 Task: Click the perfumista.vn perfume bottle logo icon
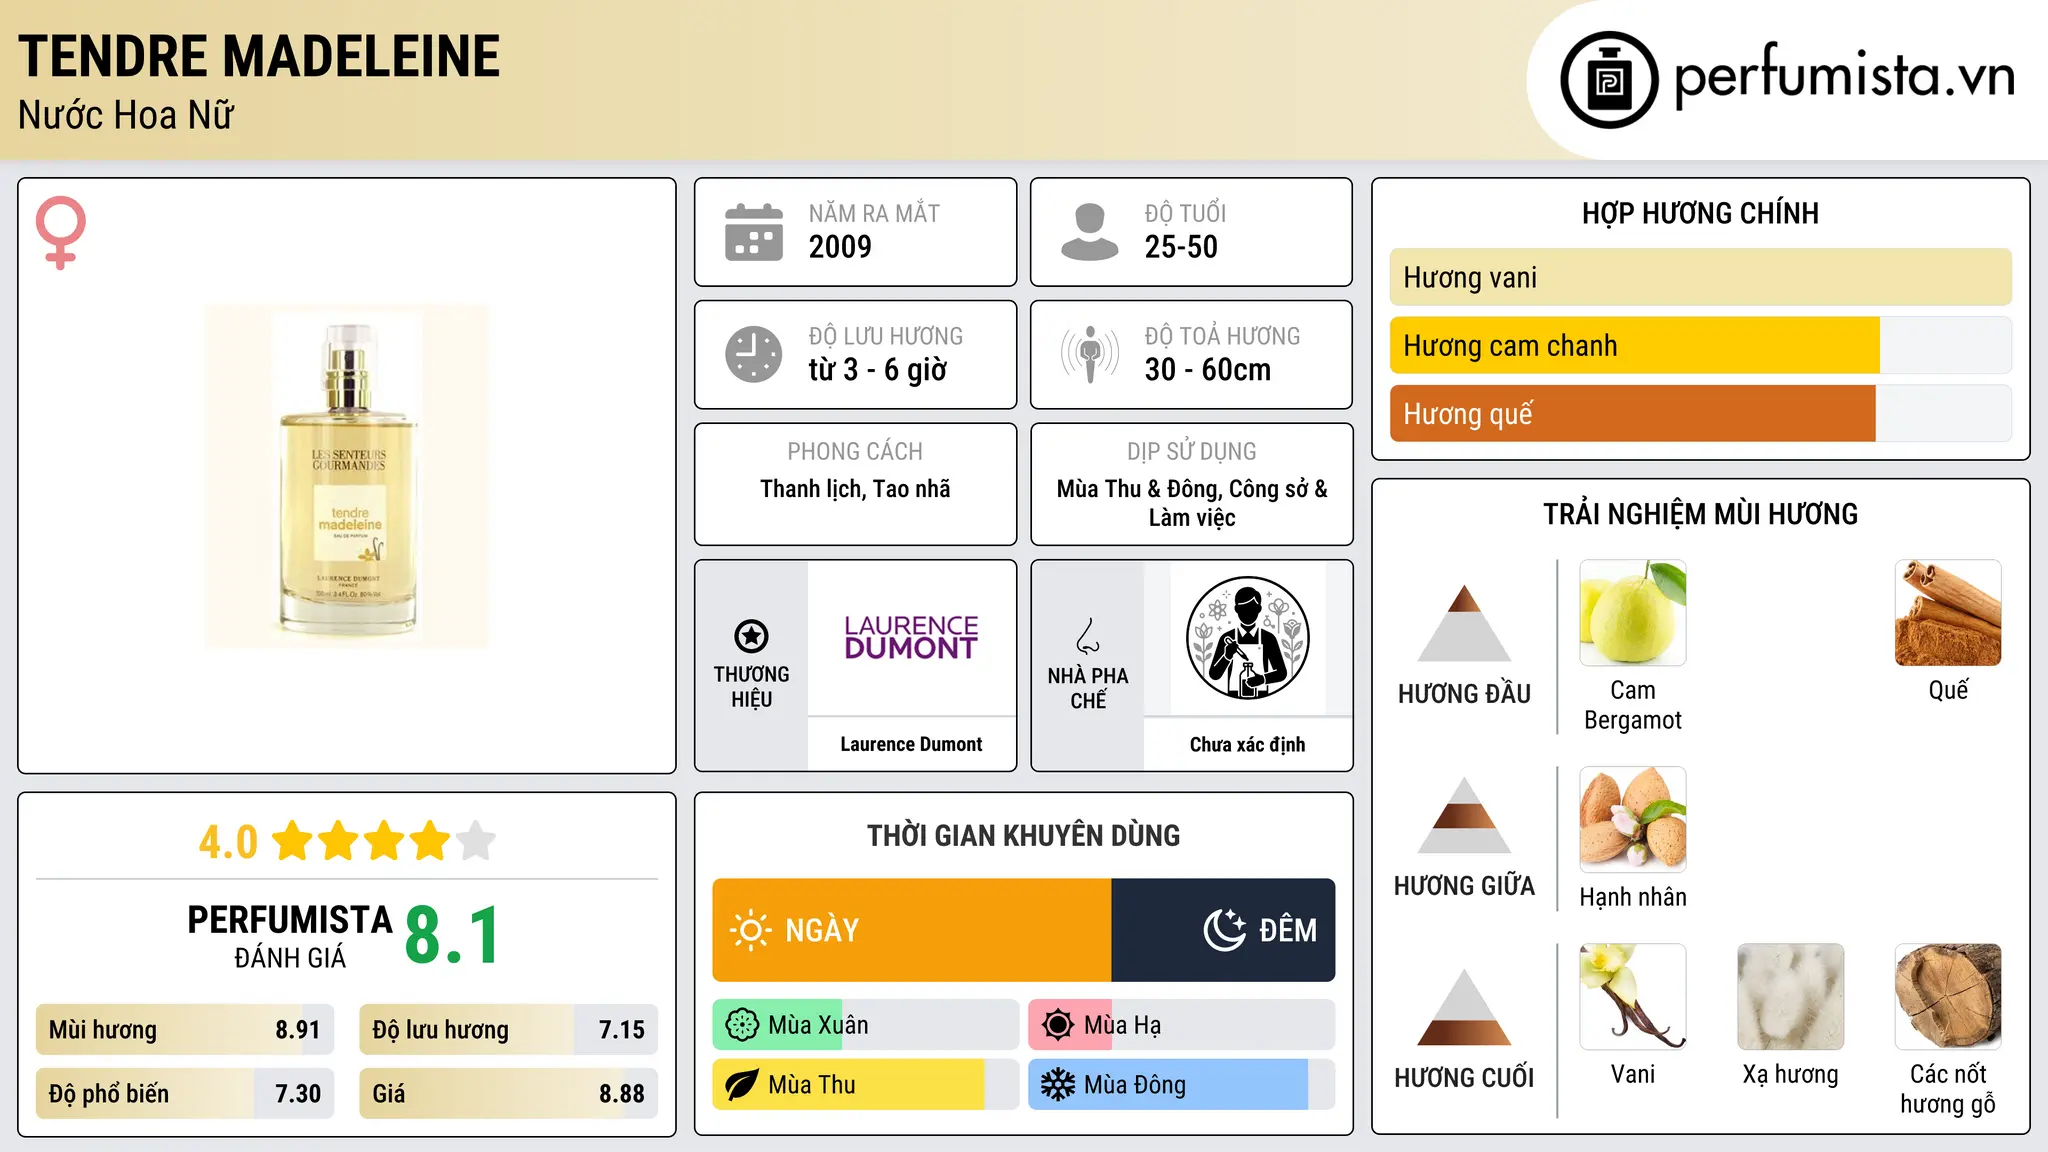tap(1609, 80)
